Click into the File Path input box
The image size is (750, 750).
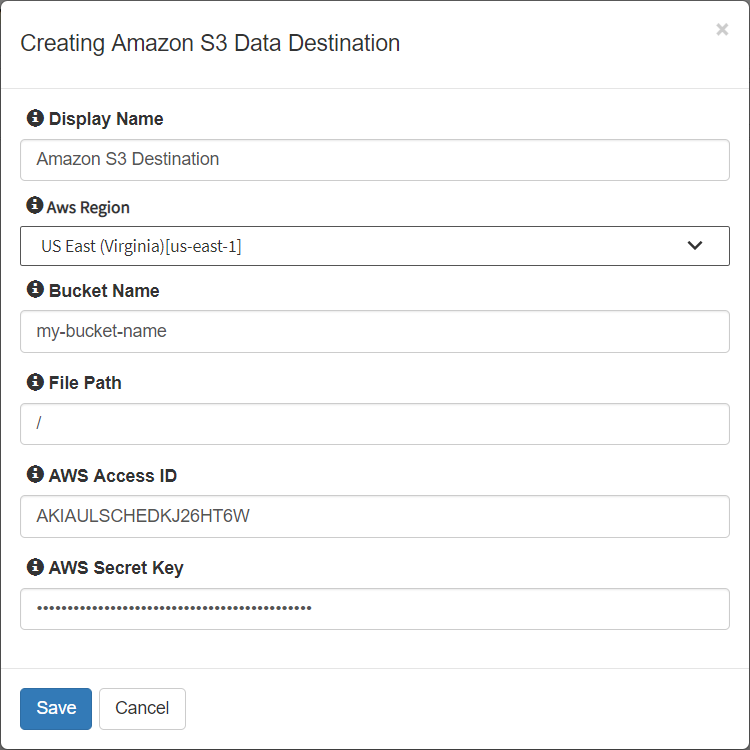point(375,424)
